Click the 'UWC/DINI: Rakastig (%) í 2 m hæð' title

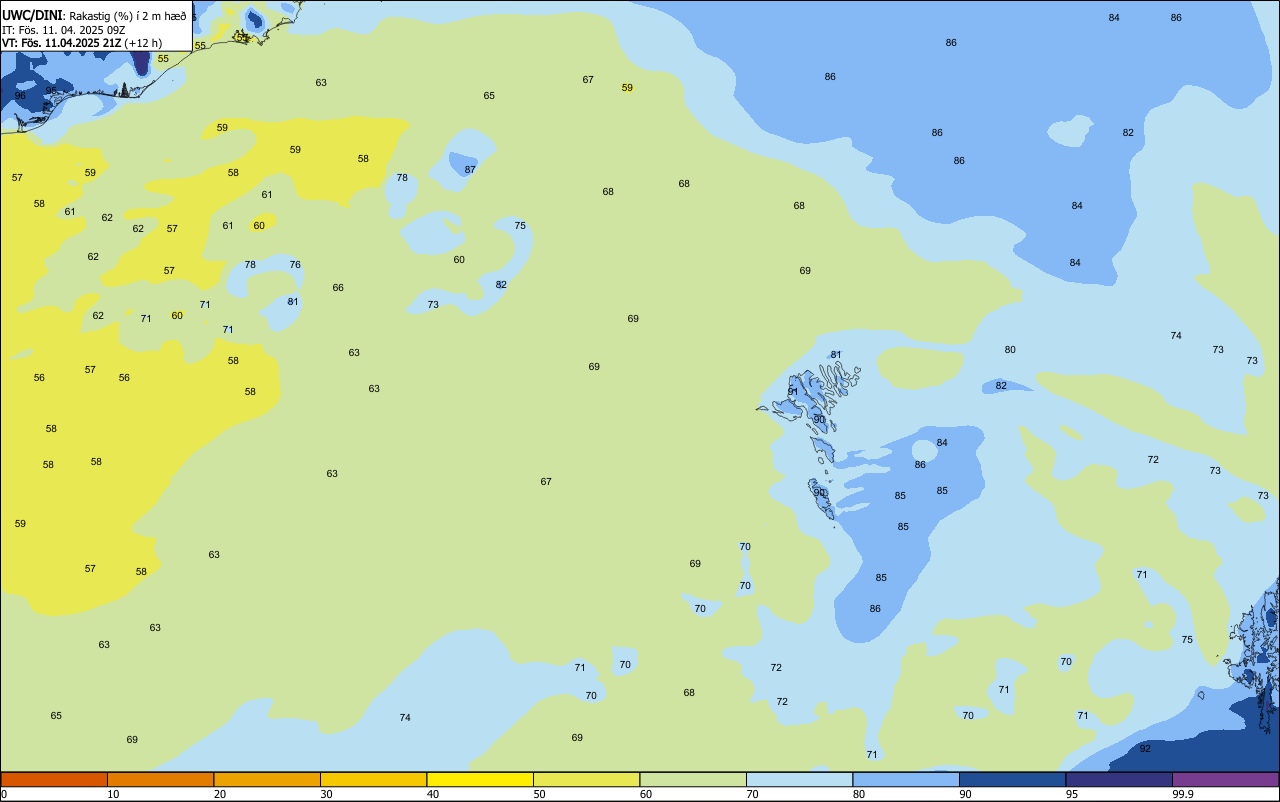(94, 15)
